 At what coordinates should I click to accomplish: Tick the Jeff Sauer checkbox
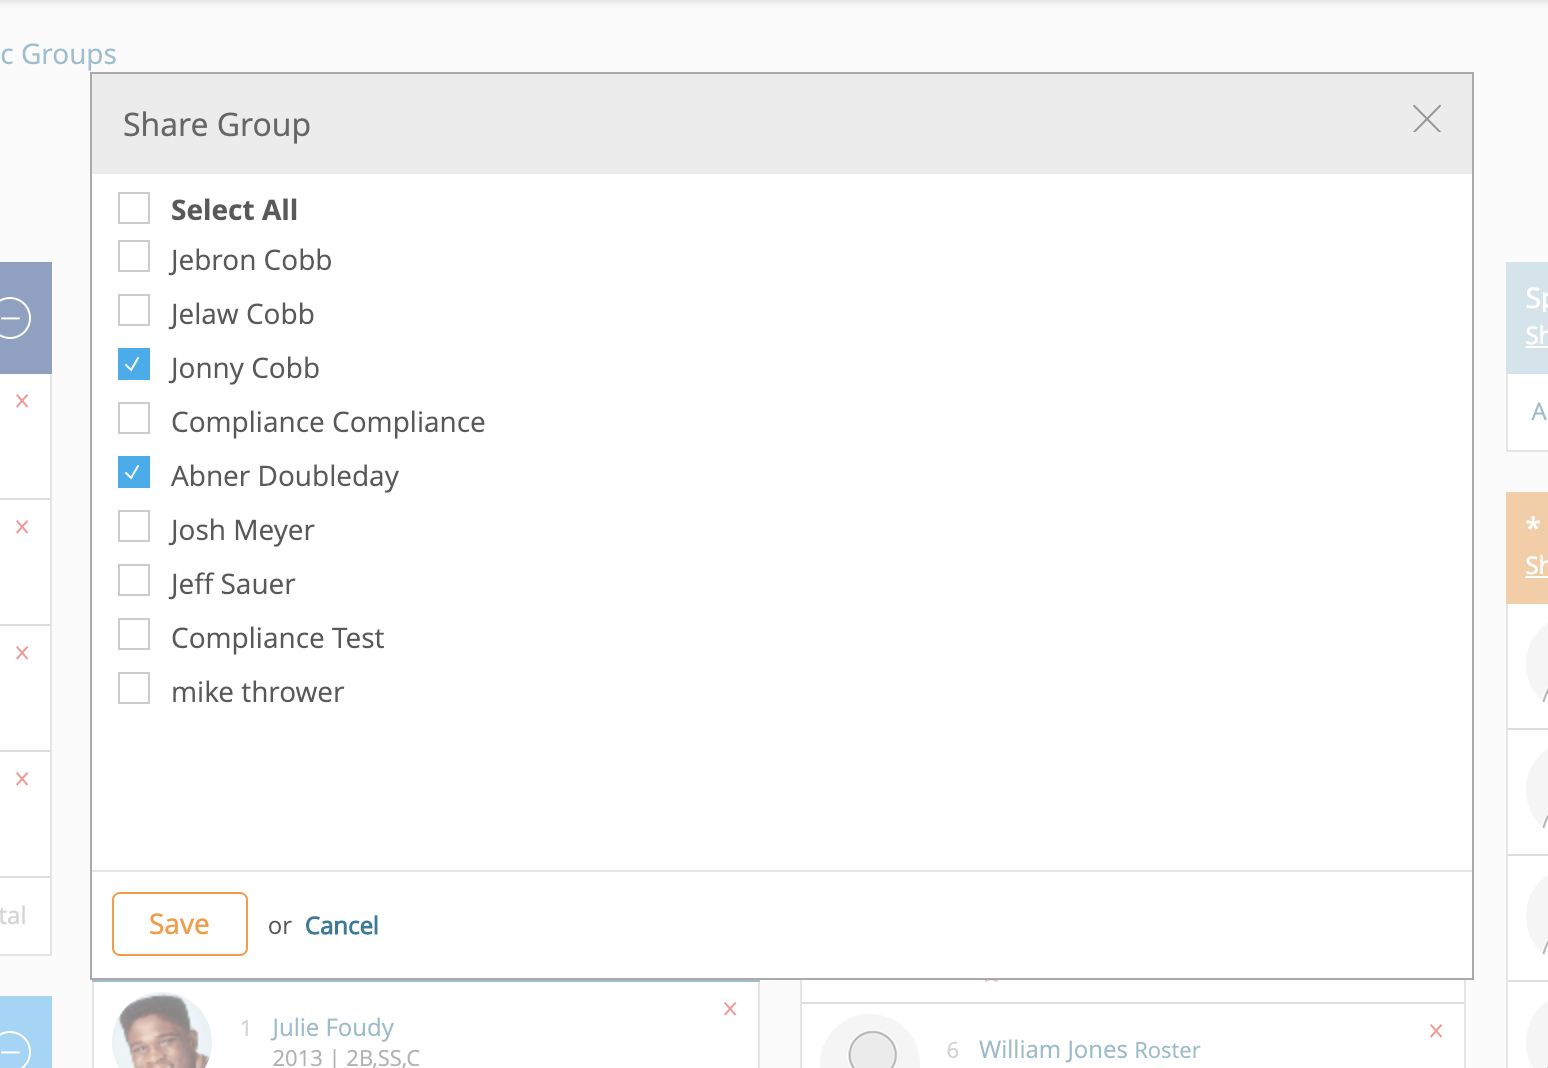tap(134, 581)
